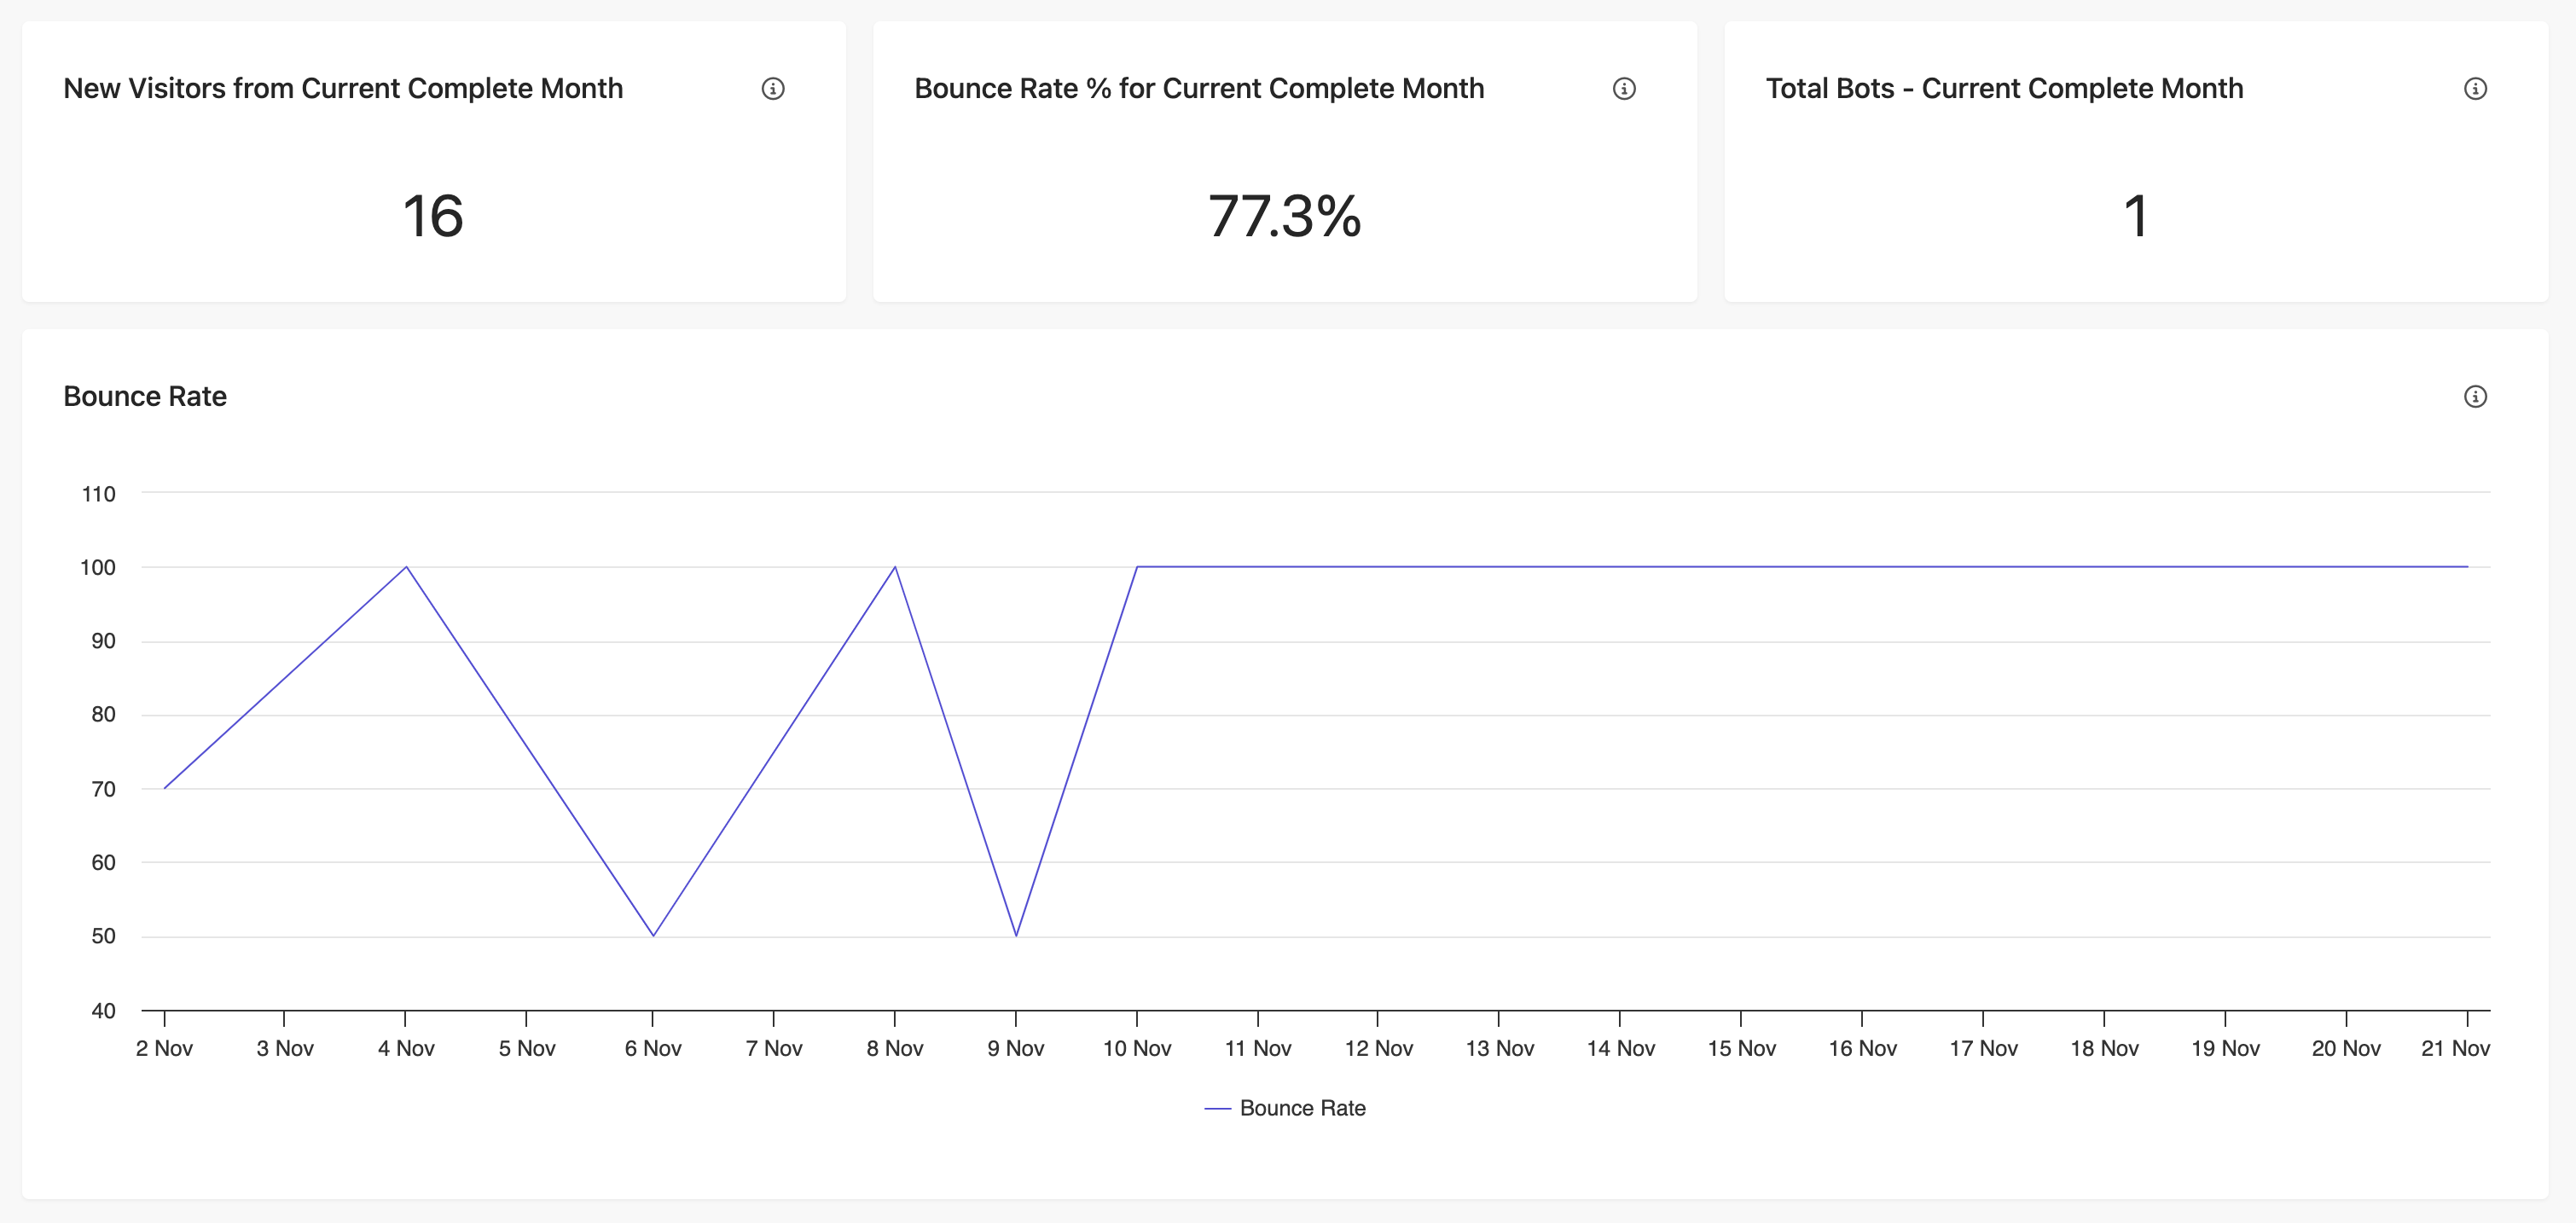Click the 9 Nov axis label
Viewport: 2576px width, 1223px height.
click(1016, 1048)
